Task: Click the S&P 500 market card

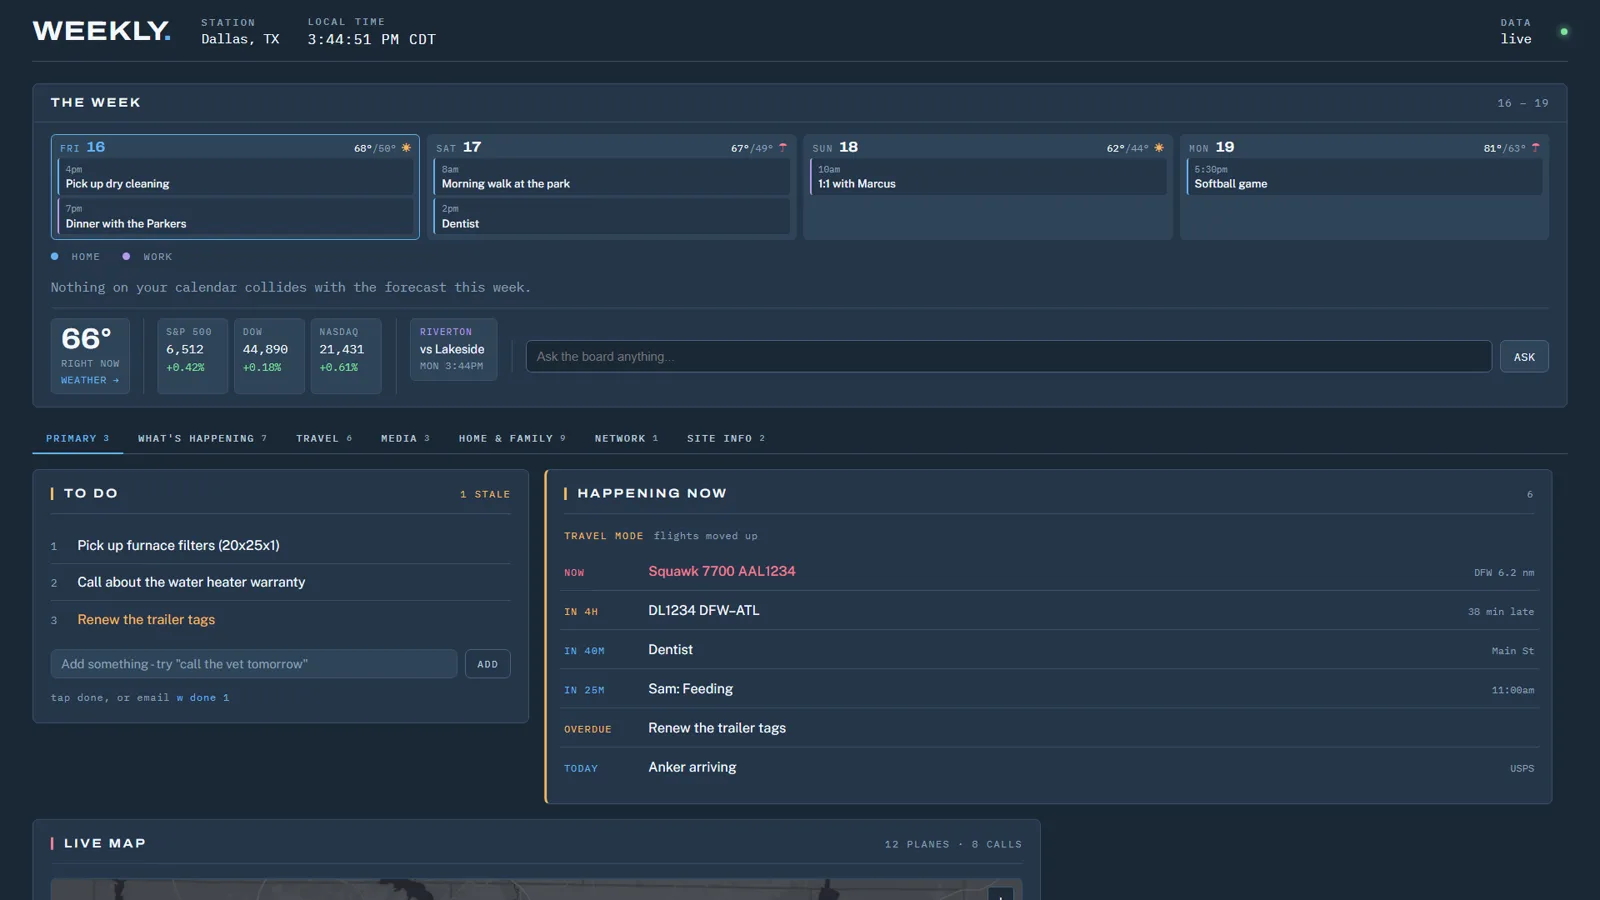Action: tap(192, 356)
